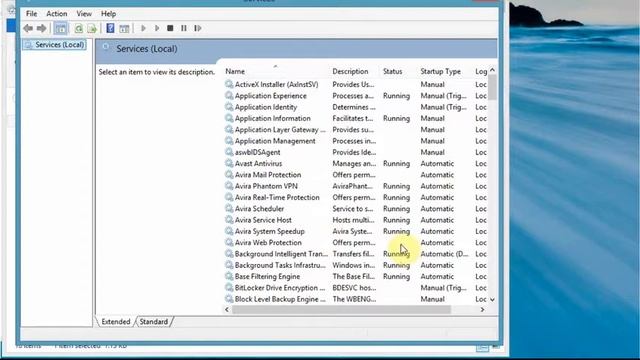640x360 pixels.
Task: Click the aswbIDSAgent service gear icon
Action: click(x=229, y=152)
